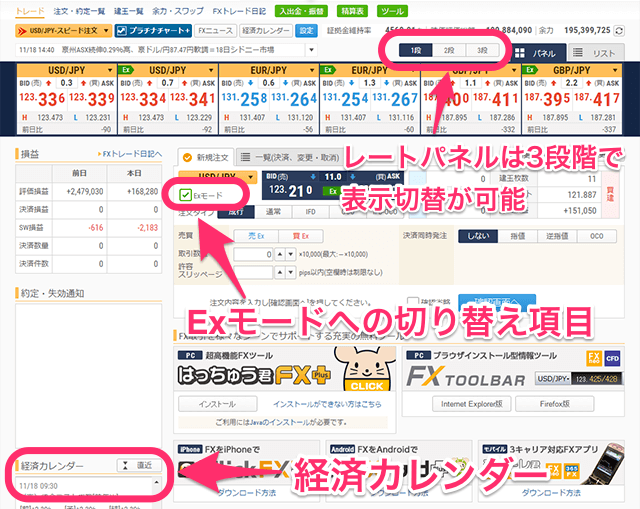This screenshot has height=509, width=640.
Task: Increase 許容スリッページ with the up stepper
Action: point(280,272)
